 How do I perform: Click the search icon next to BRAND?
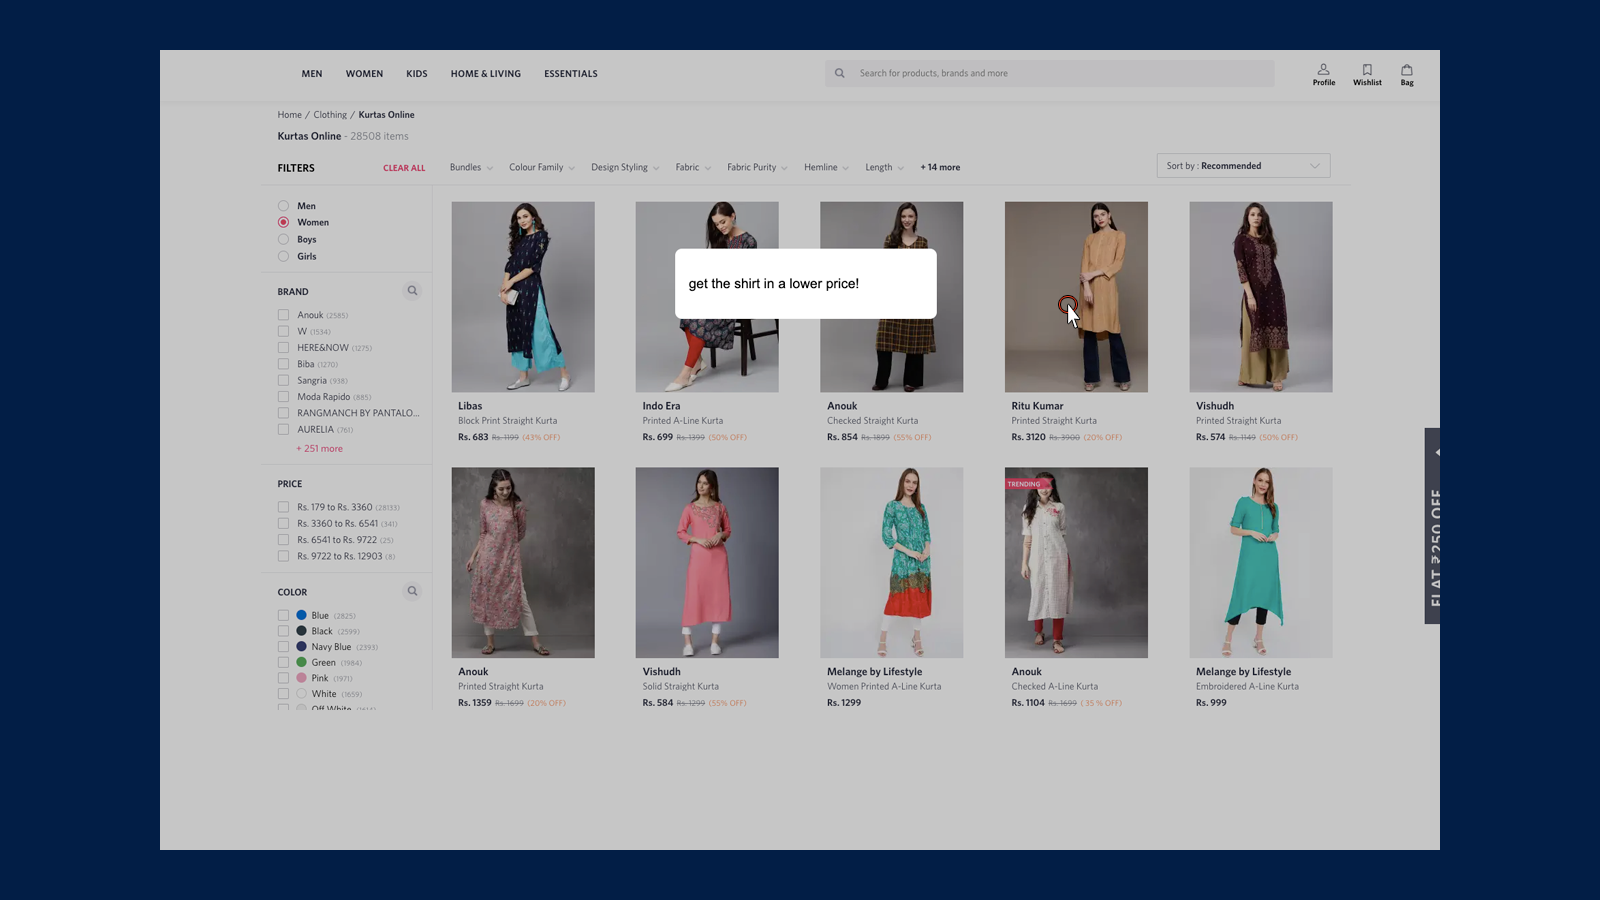(x=412, y=291)
